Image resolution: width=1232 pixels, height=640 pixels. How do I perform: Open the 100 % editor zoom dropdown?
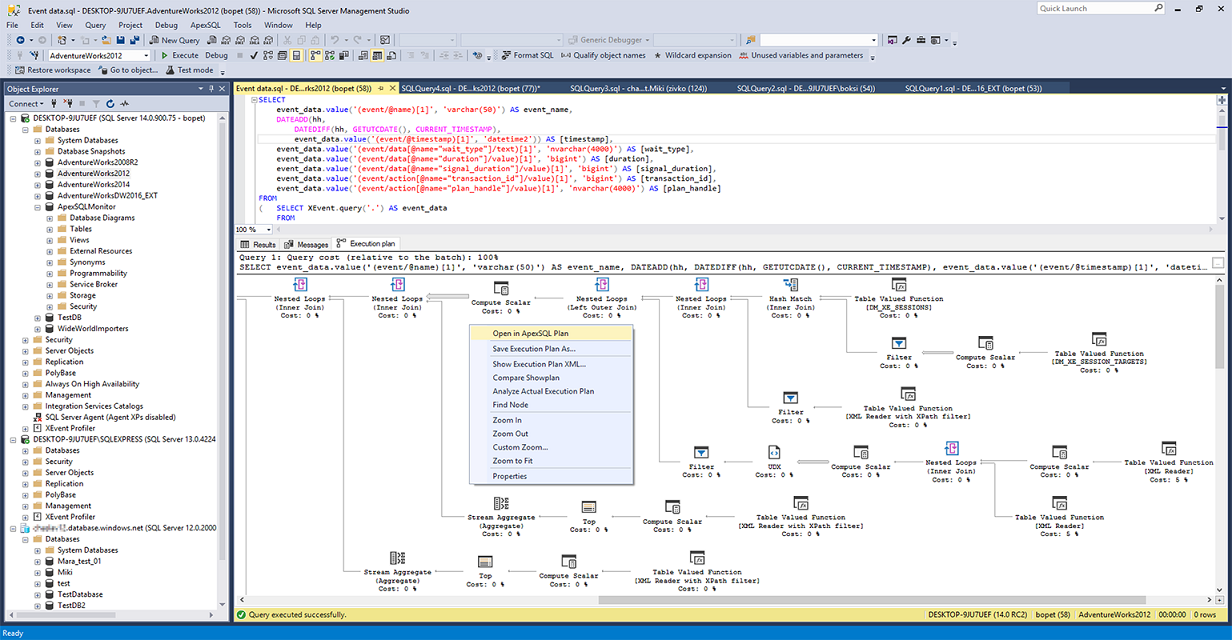268,229
